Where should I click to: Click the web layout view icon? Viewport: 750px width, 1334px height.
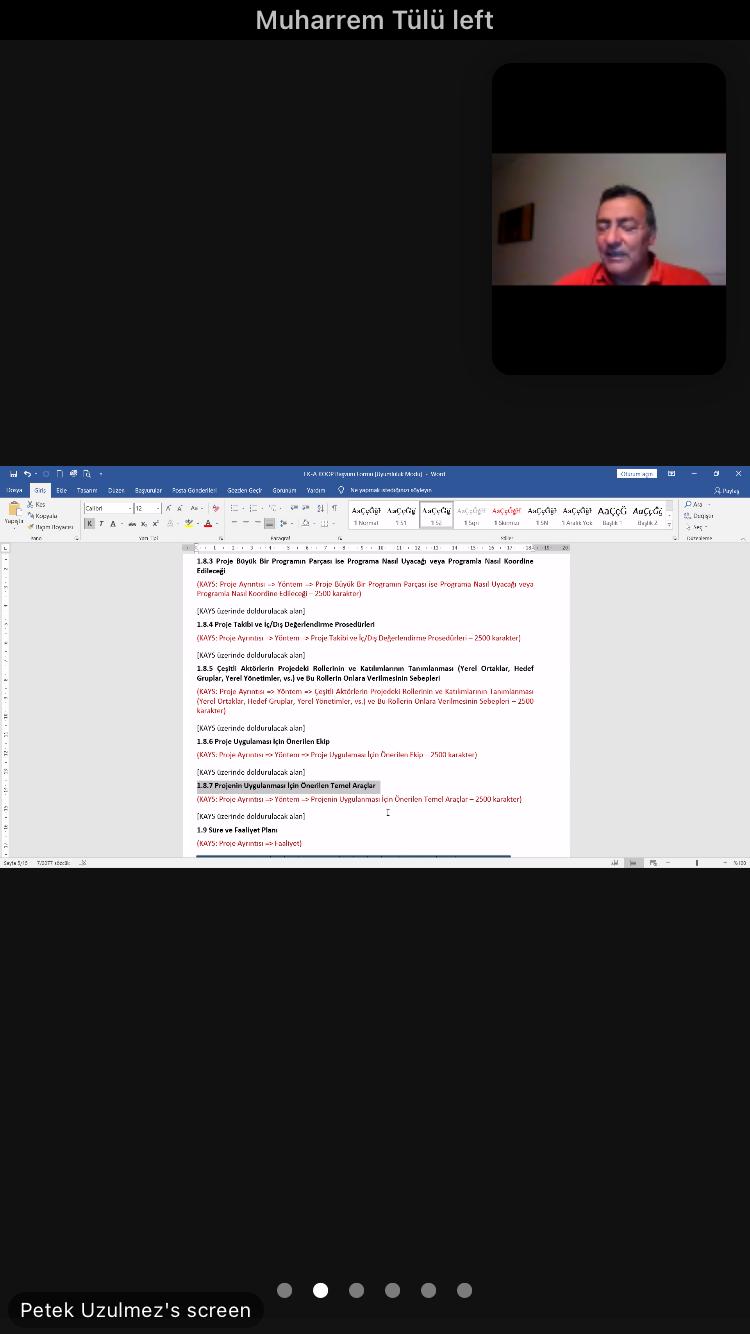(653, 862)
